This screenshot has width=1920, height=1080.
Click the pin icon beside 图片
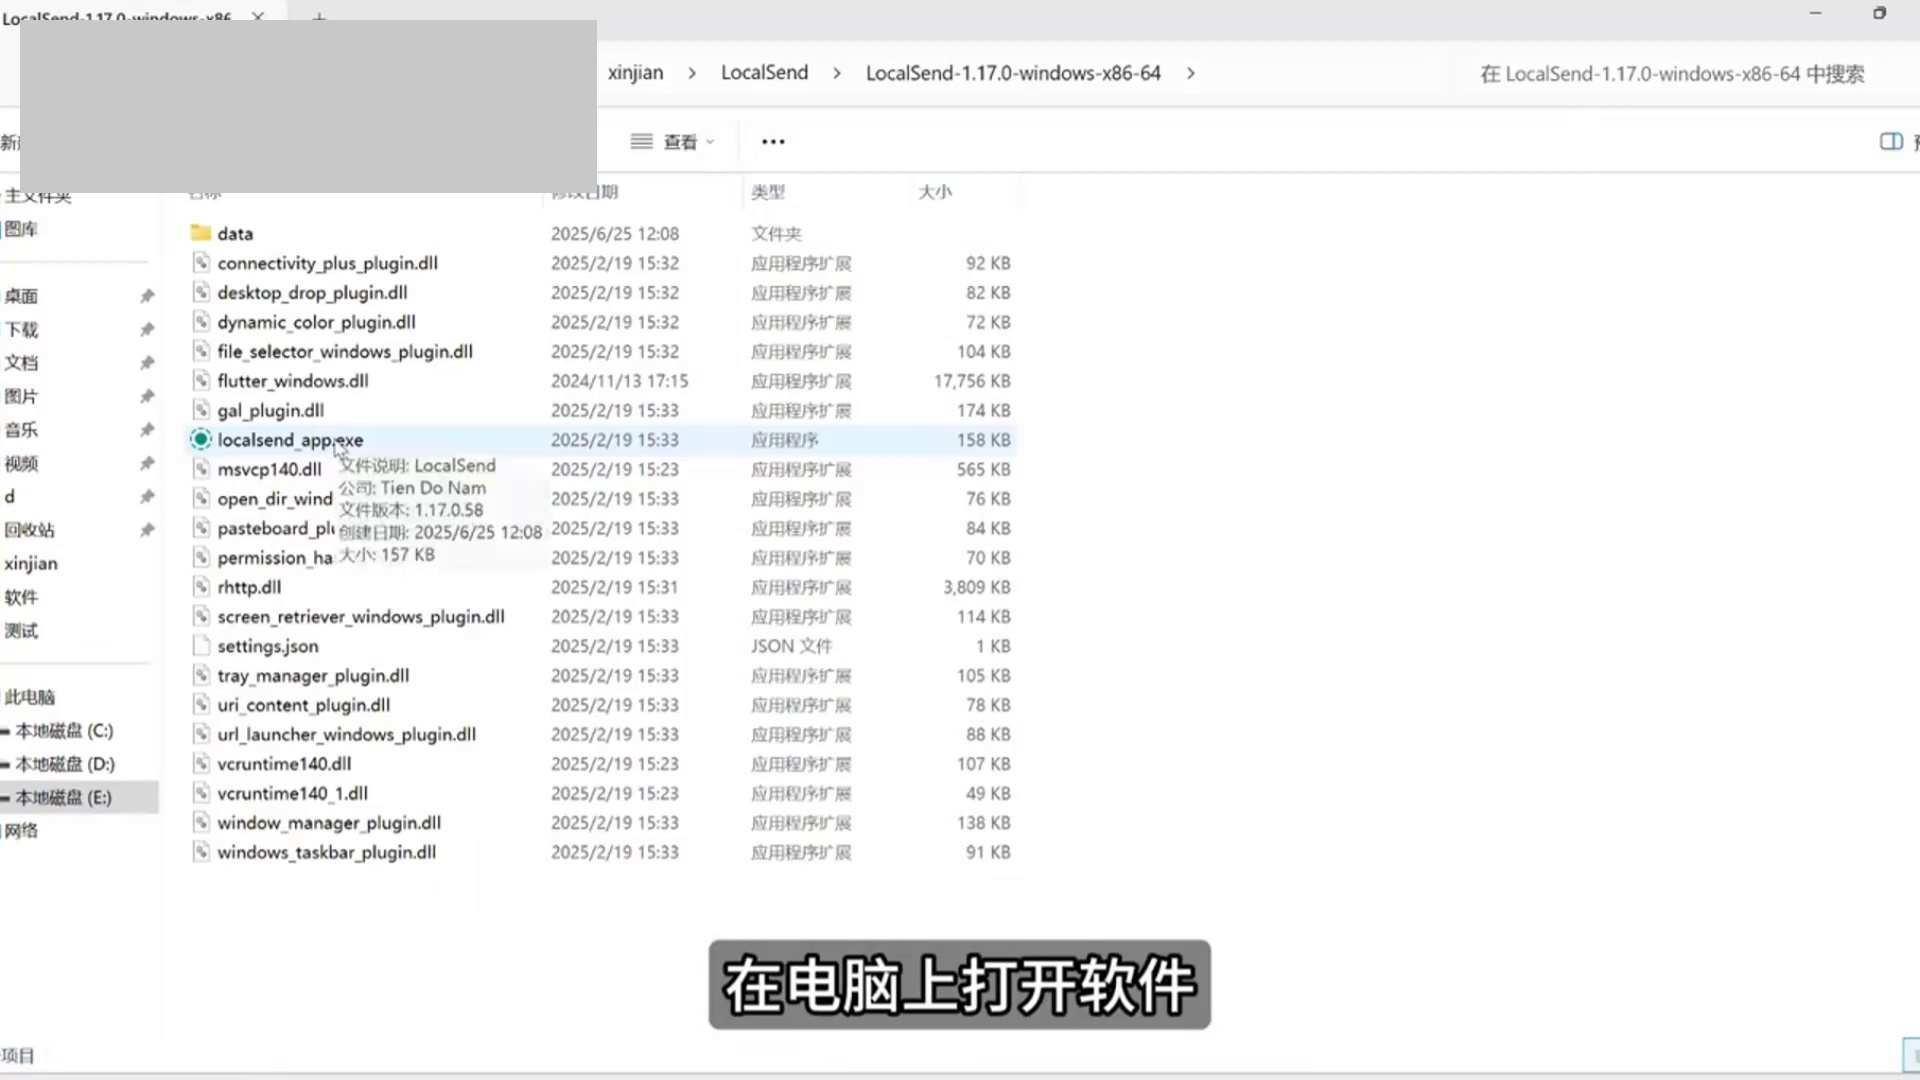click(147, 397)
